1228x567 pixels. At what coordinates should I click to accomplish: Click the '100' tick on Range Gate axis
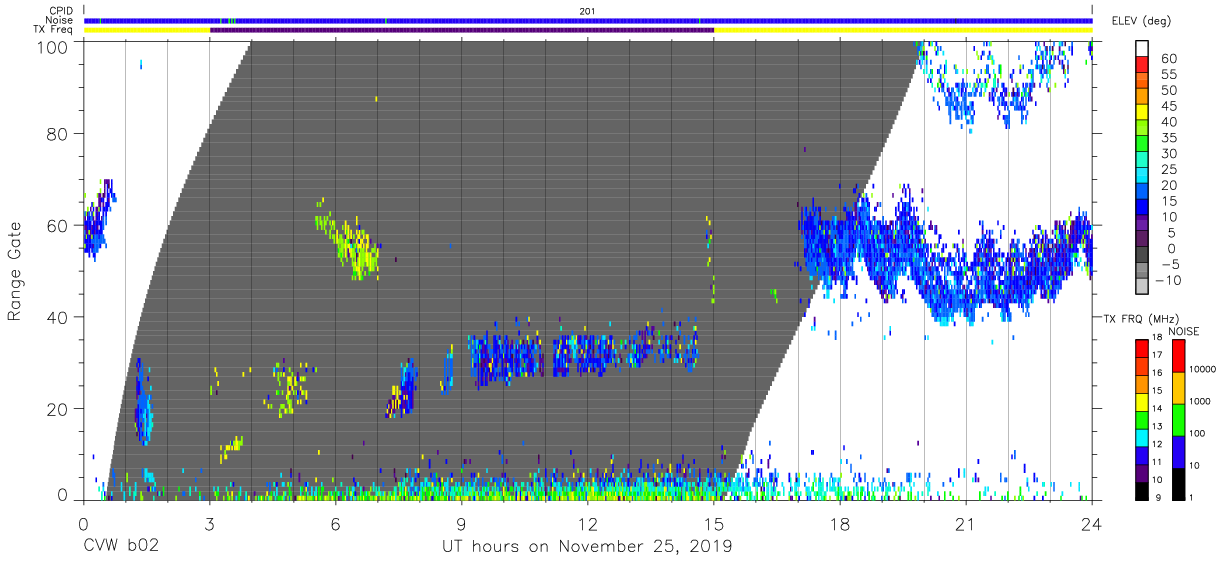coord(53,46)
